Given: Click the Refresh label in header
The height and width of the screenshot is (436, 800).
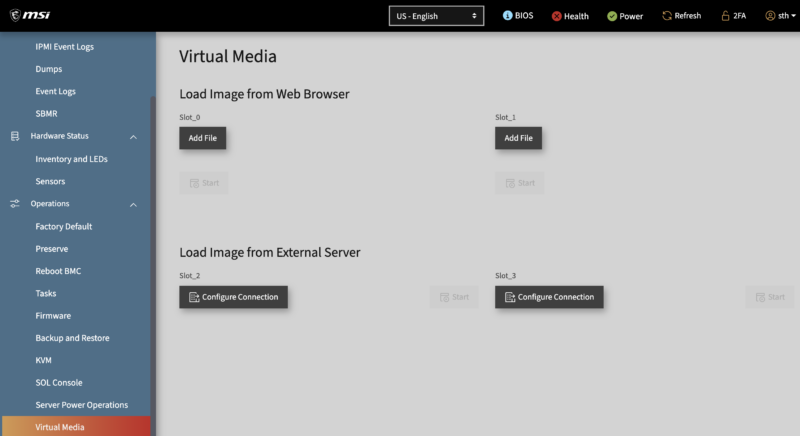Looking at the screenshot, I should [x=688, y=16].
